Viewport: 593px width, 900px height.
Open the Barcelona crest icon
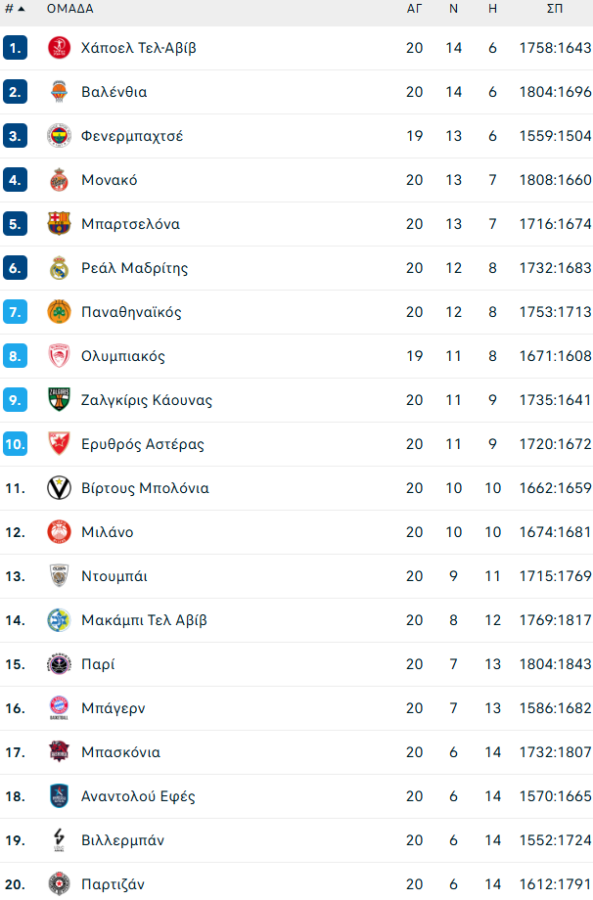pos(57,223)
